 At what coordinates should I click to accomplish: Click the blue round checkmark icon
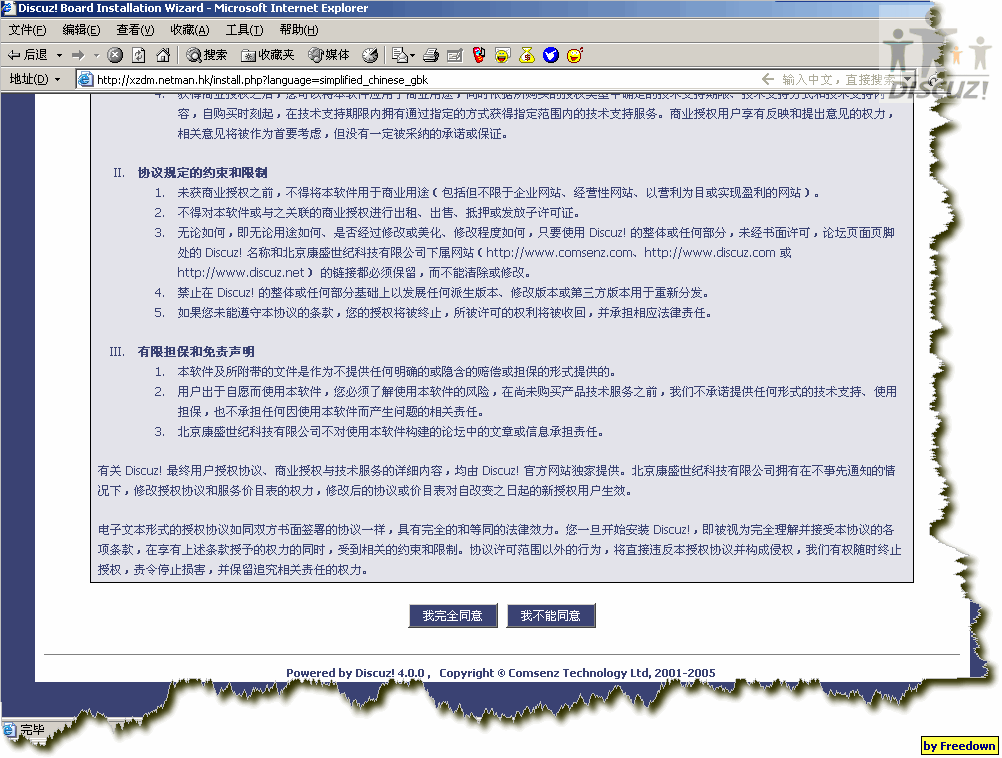coord(551,56)
